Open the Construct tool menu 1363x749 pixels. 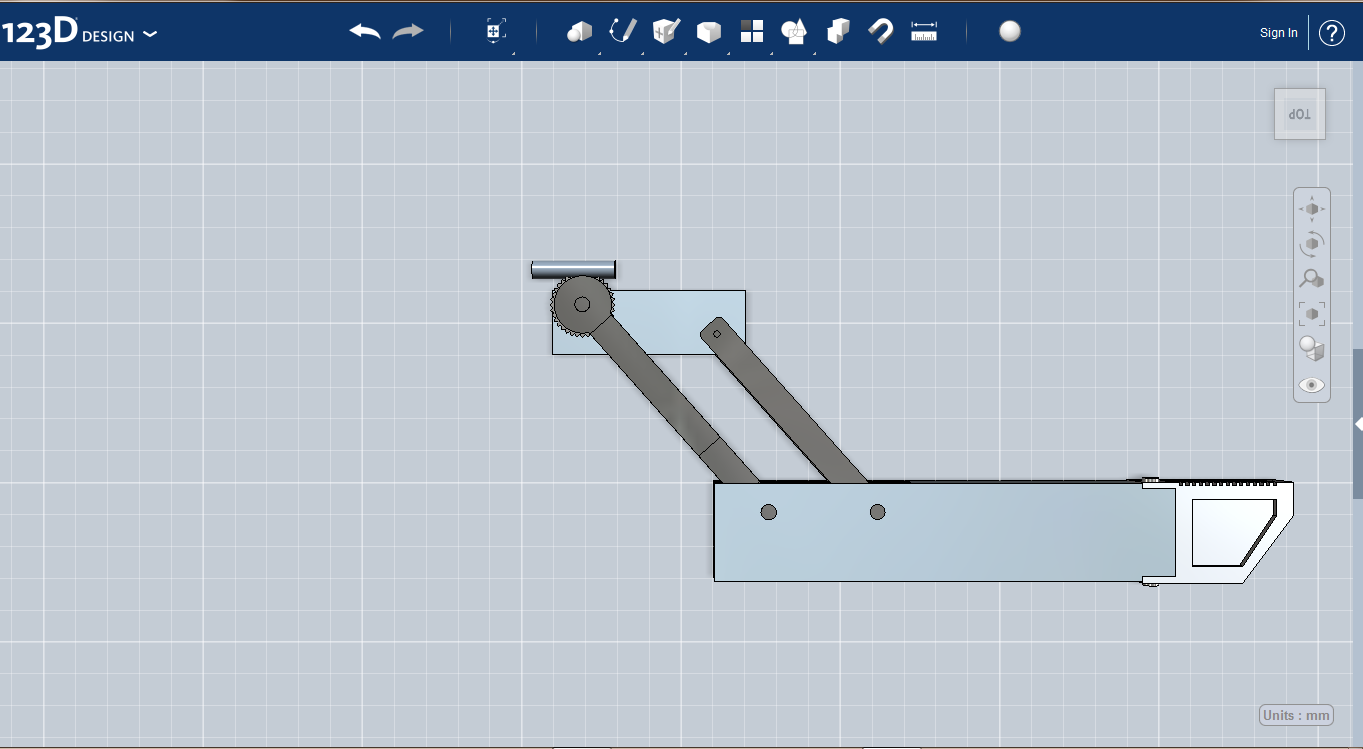click(666, 31)
